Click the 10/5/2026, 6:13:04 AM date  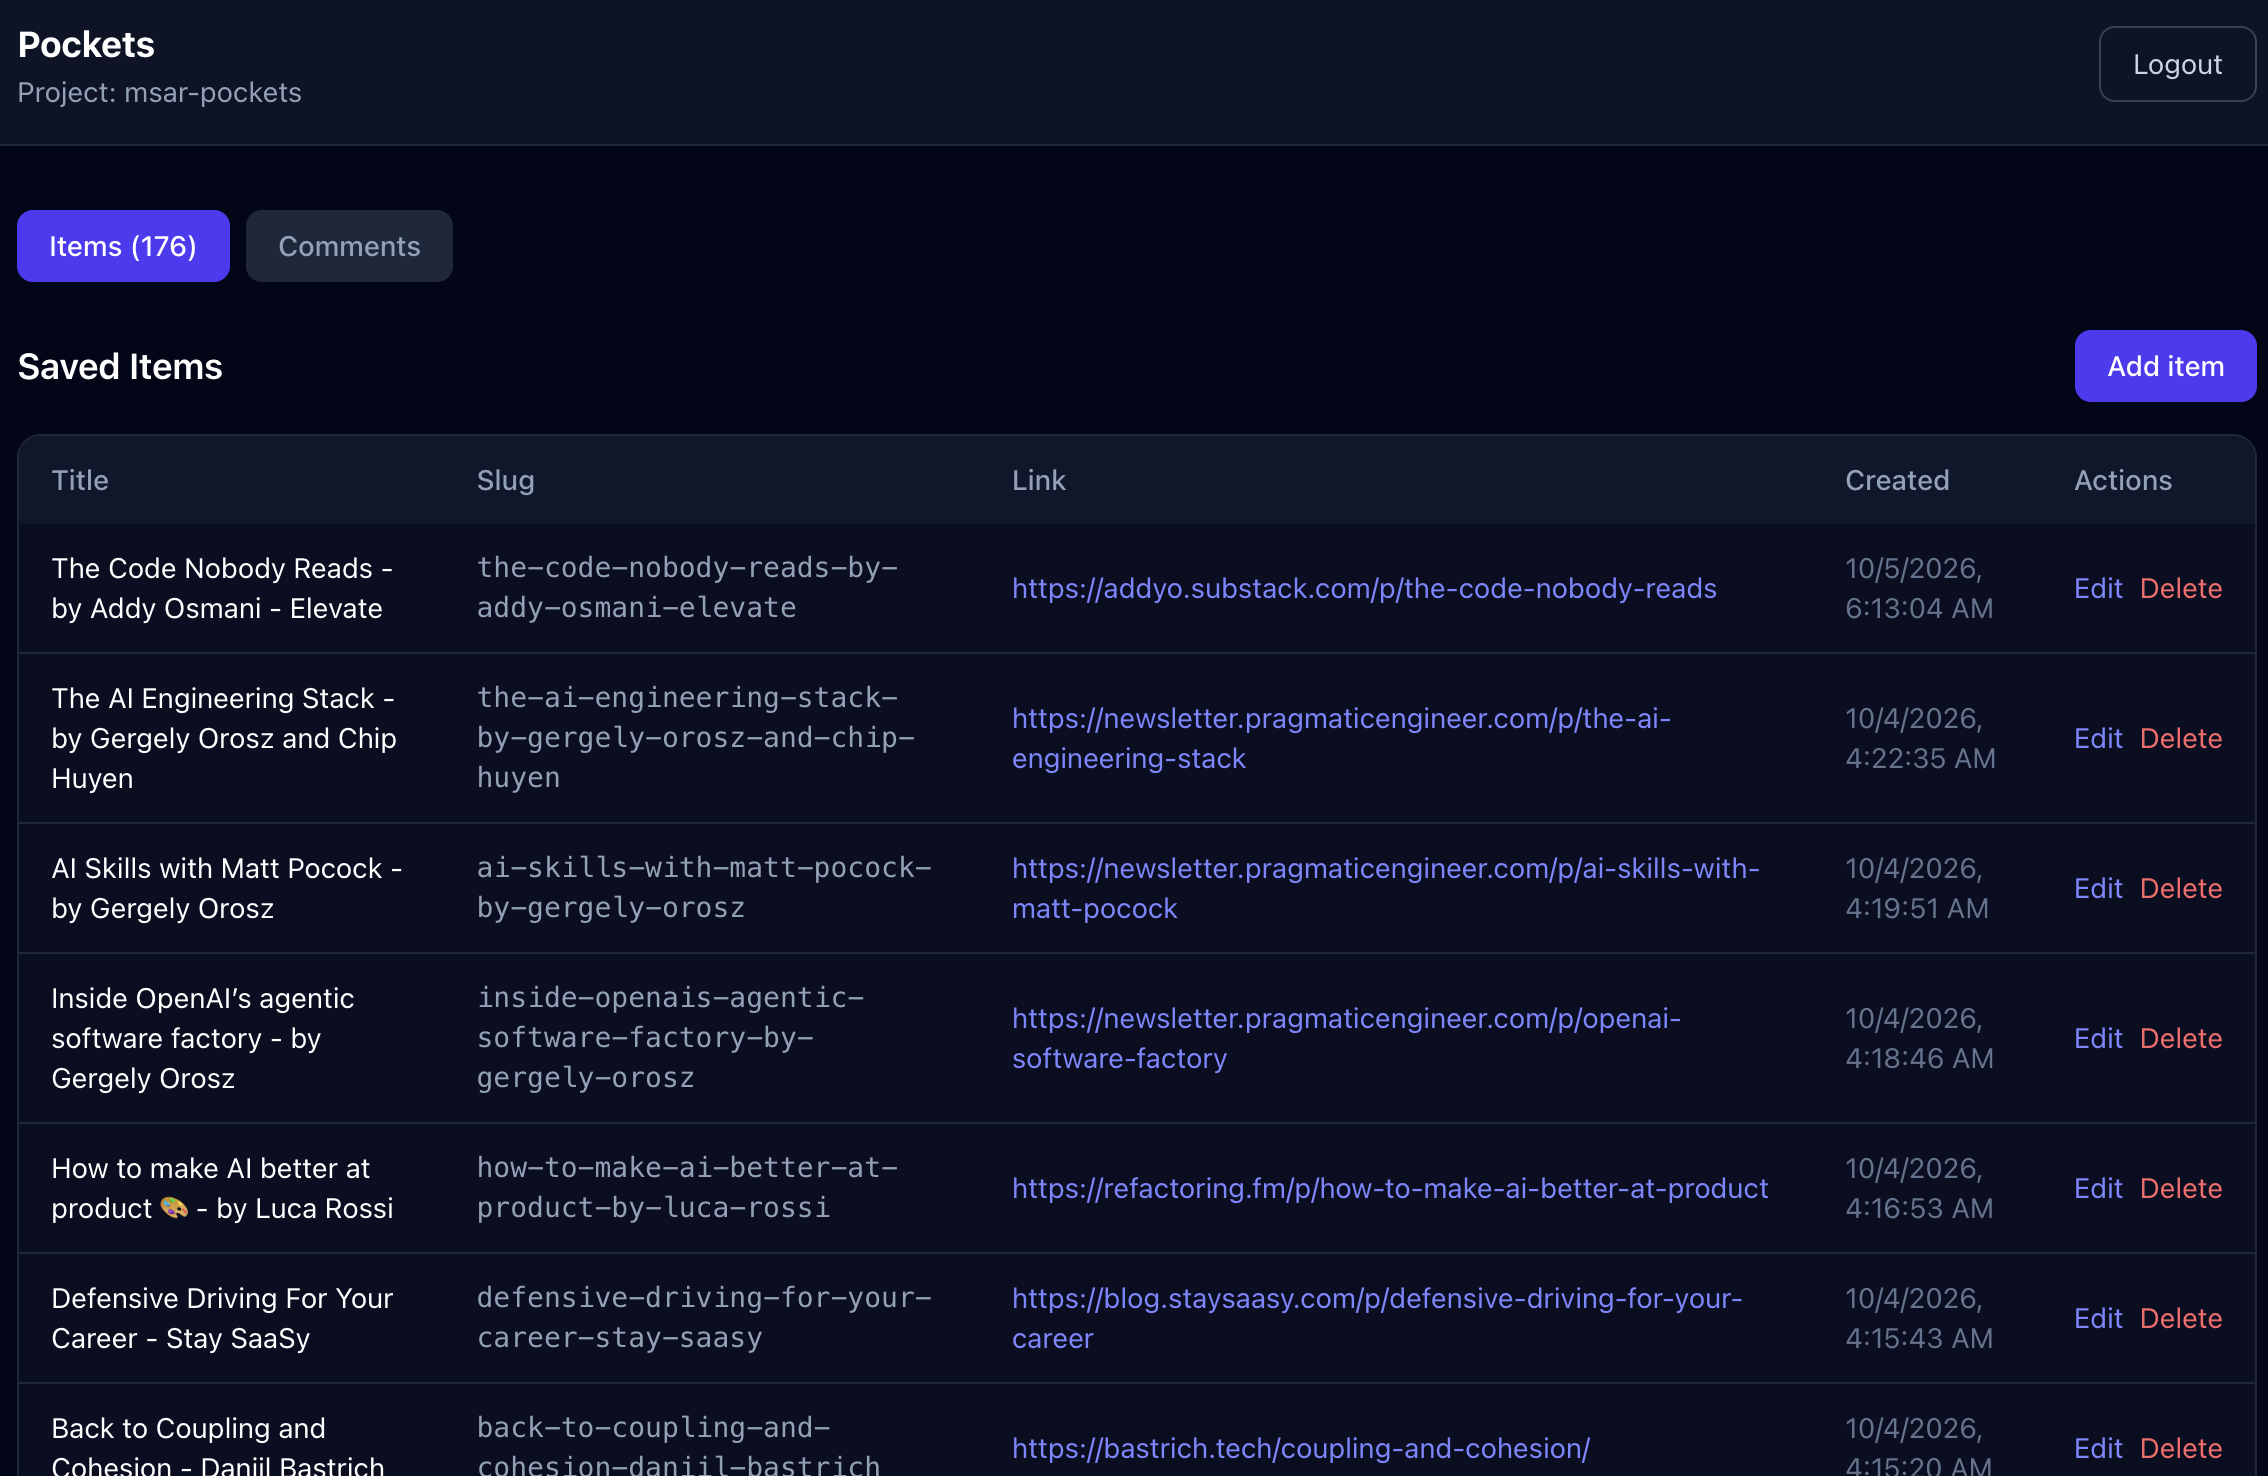click(x=1919, y=588)
